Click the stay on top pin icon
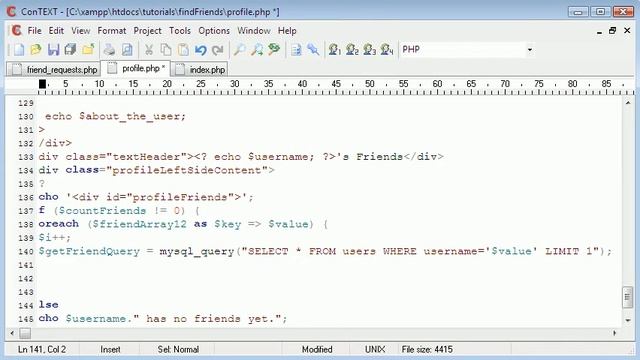 [313, 50]
